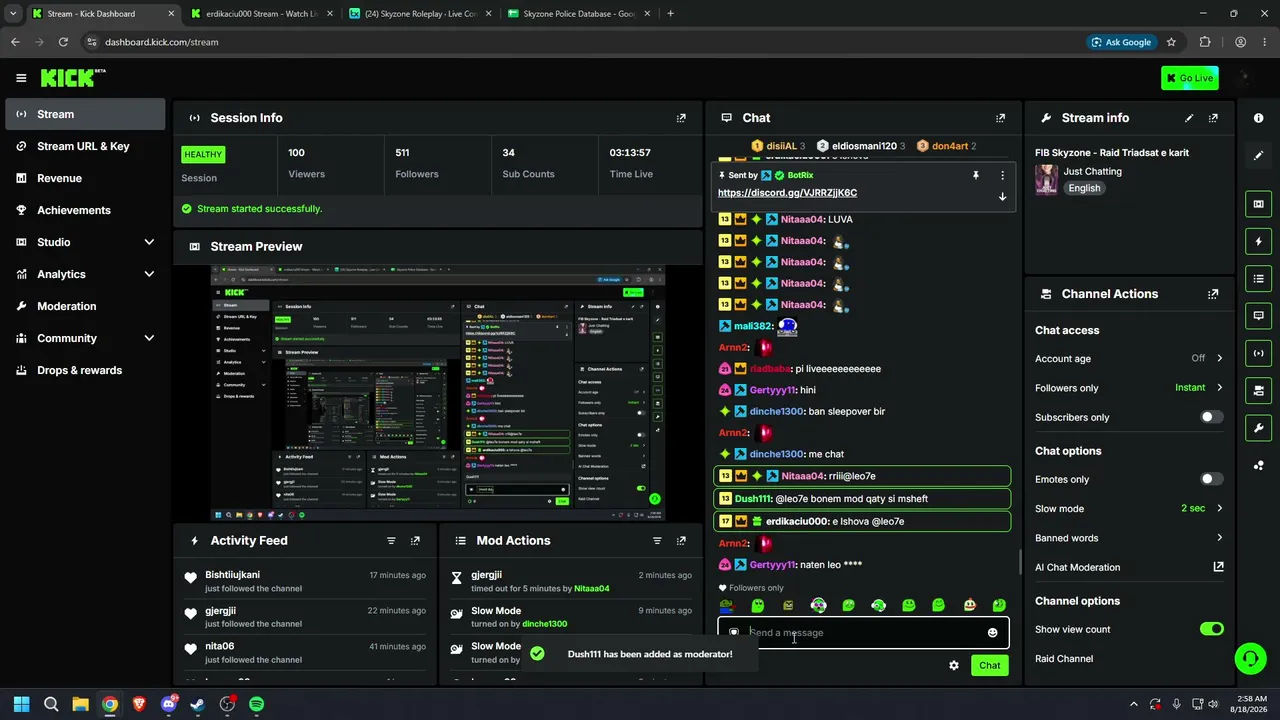
Task: Click the Send a message input field
Action: 863,633
